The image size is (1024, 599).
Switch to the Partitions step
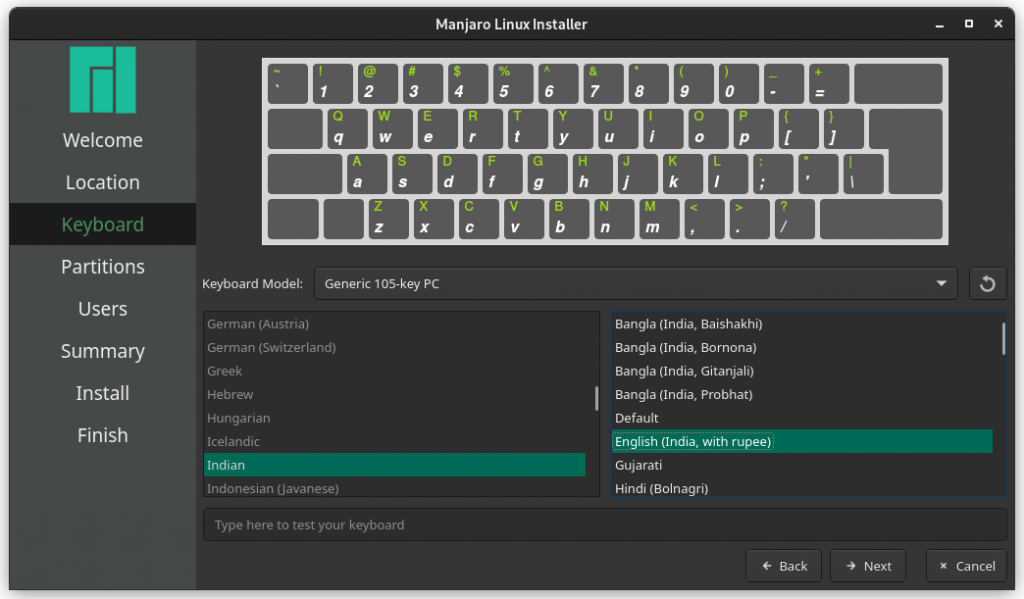(102, 266)
